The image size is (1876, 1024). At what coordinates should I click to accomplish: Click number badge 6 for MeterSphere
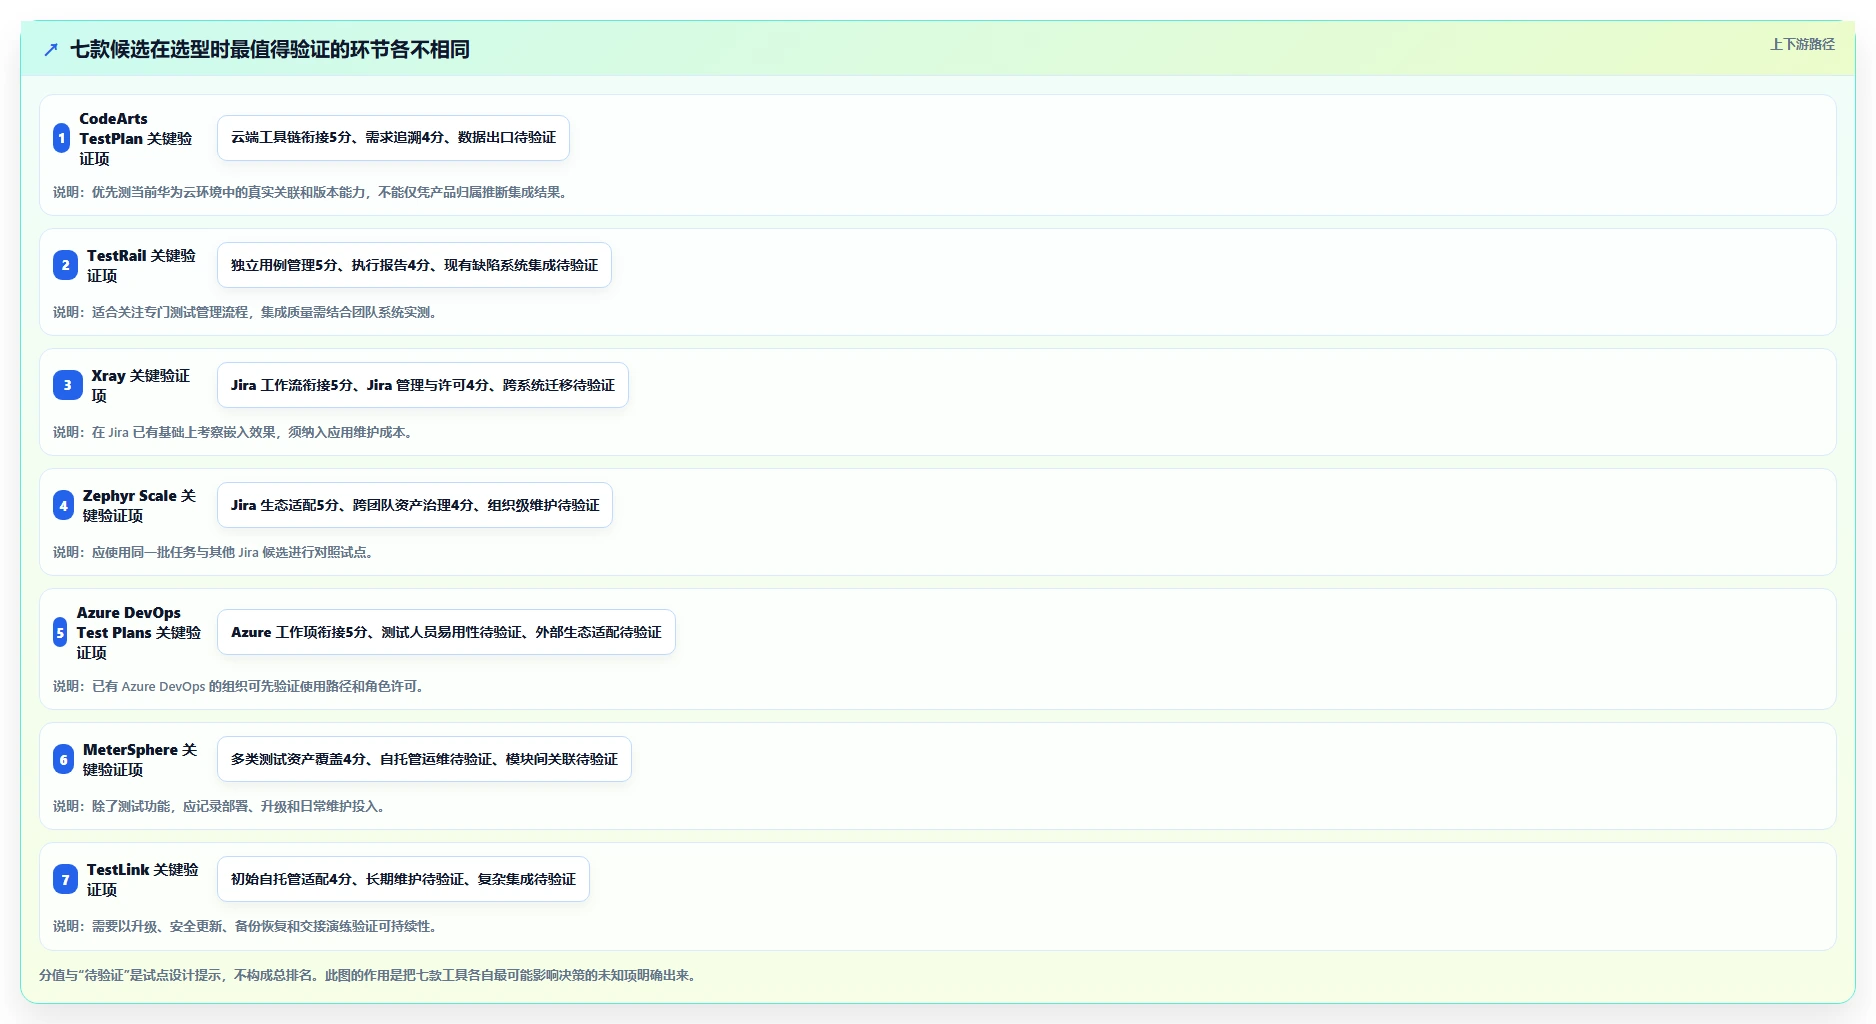click(63, 759)
